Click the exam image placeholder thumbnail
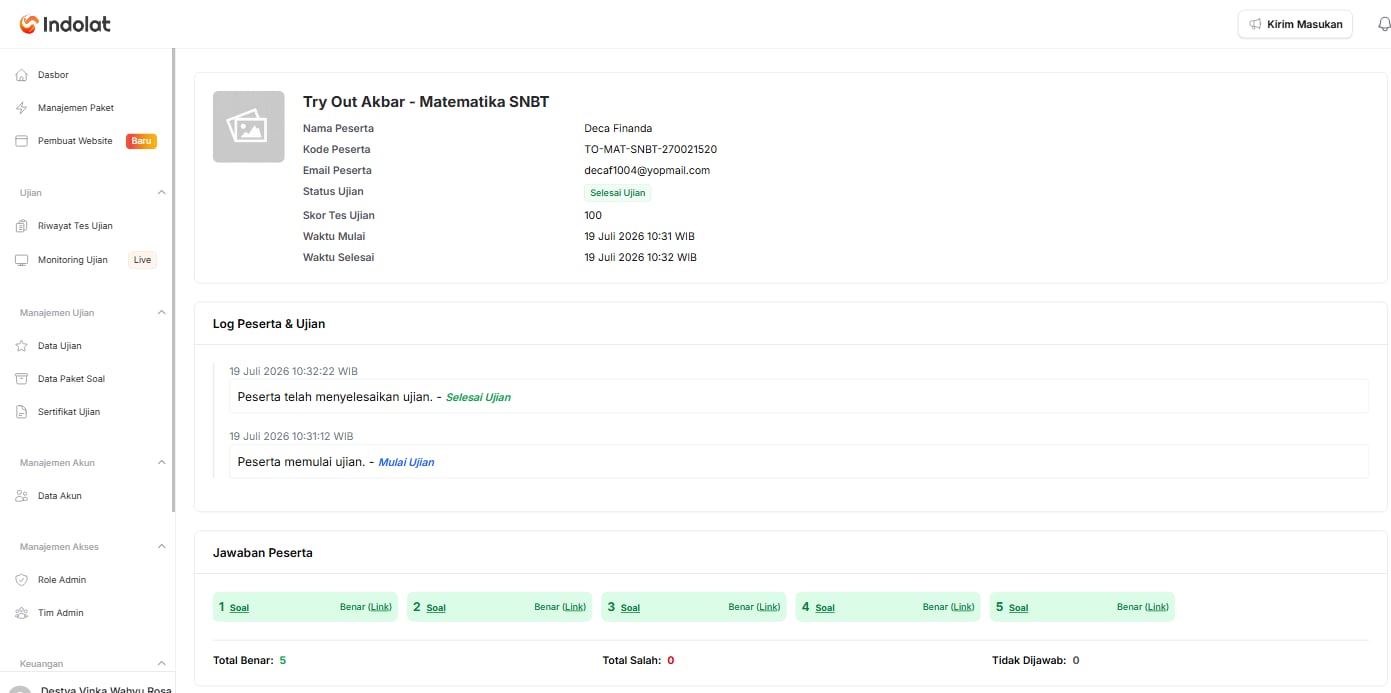 tap(248, 126)
